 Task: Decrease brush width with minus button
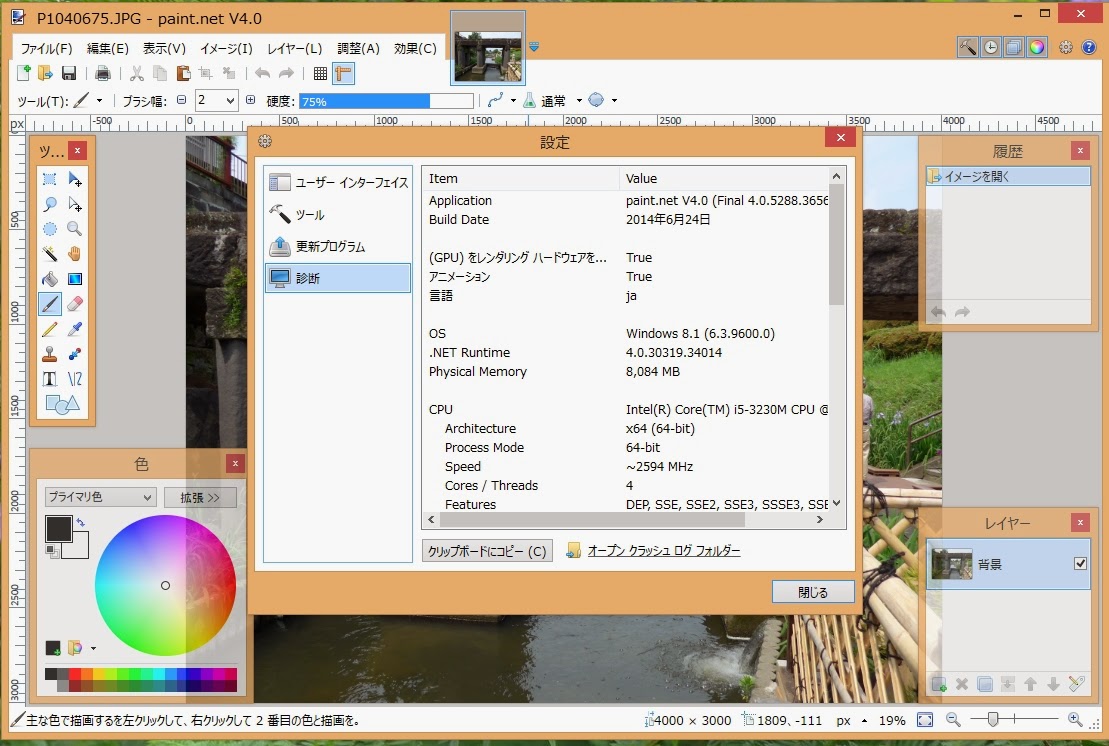(x=181, y=100)
